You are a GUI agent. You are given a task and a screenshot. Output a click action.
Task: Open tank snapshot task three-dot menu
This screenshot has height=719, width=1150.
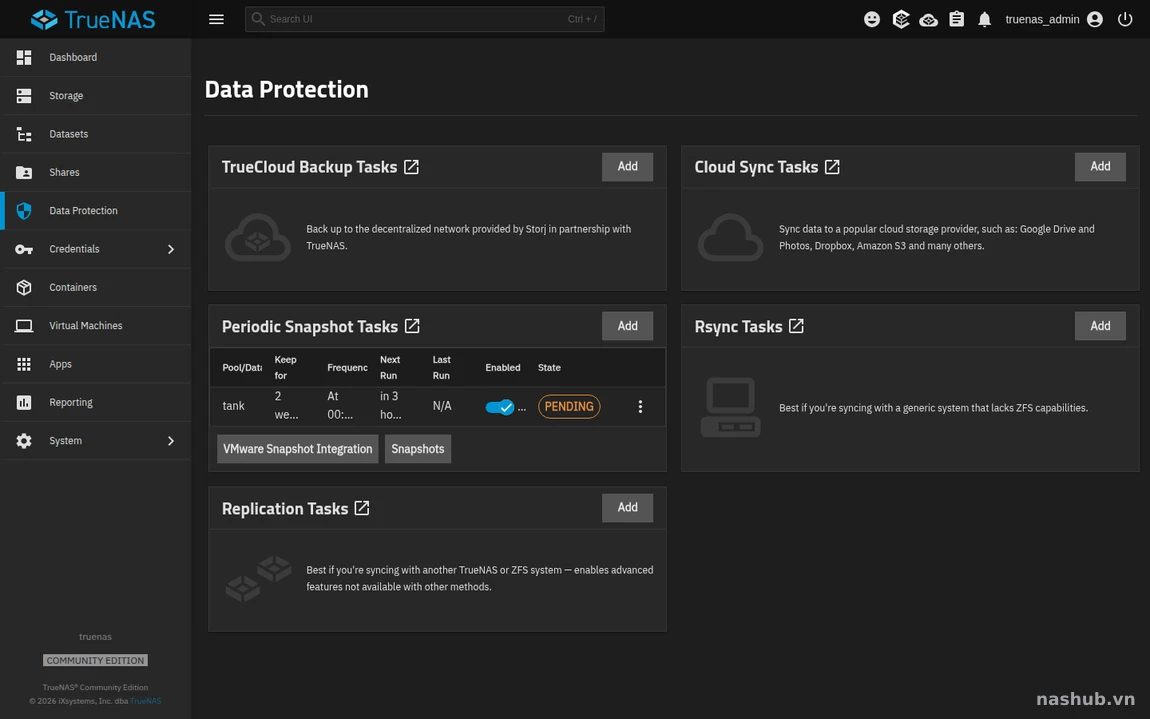pos(640,406)
